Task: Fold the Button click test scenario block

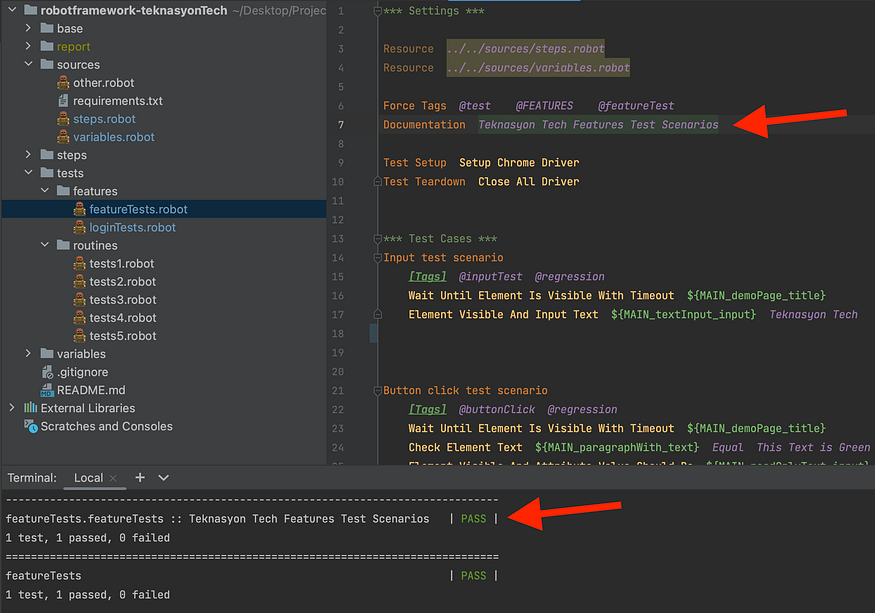Action: (x=378, y=391)
